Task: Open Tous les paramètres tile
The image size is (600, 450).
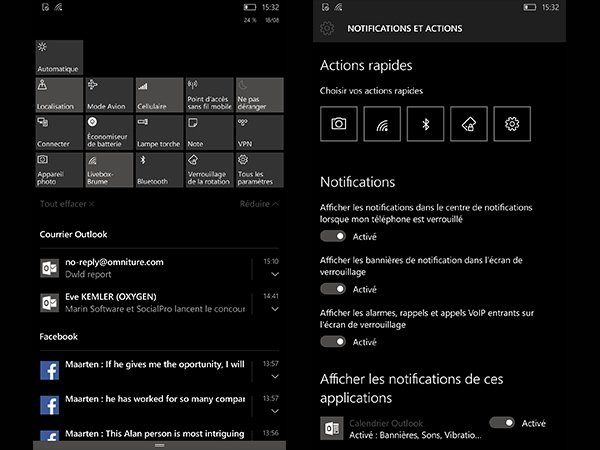Action: pyautogui.click(x=260, y=170)
